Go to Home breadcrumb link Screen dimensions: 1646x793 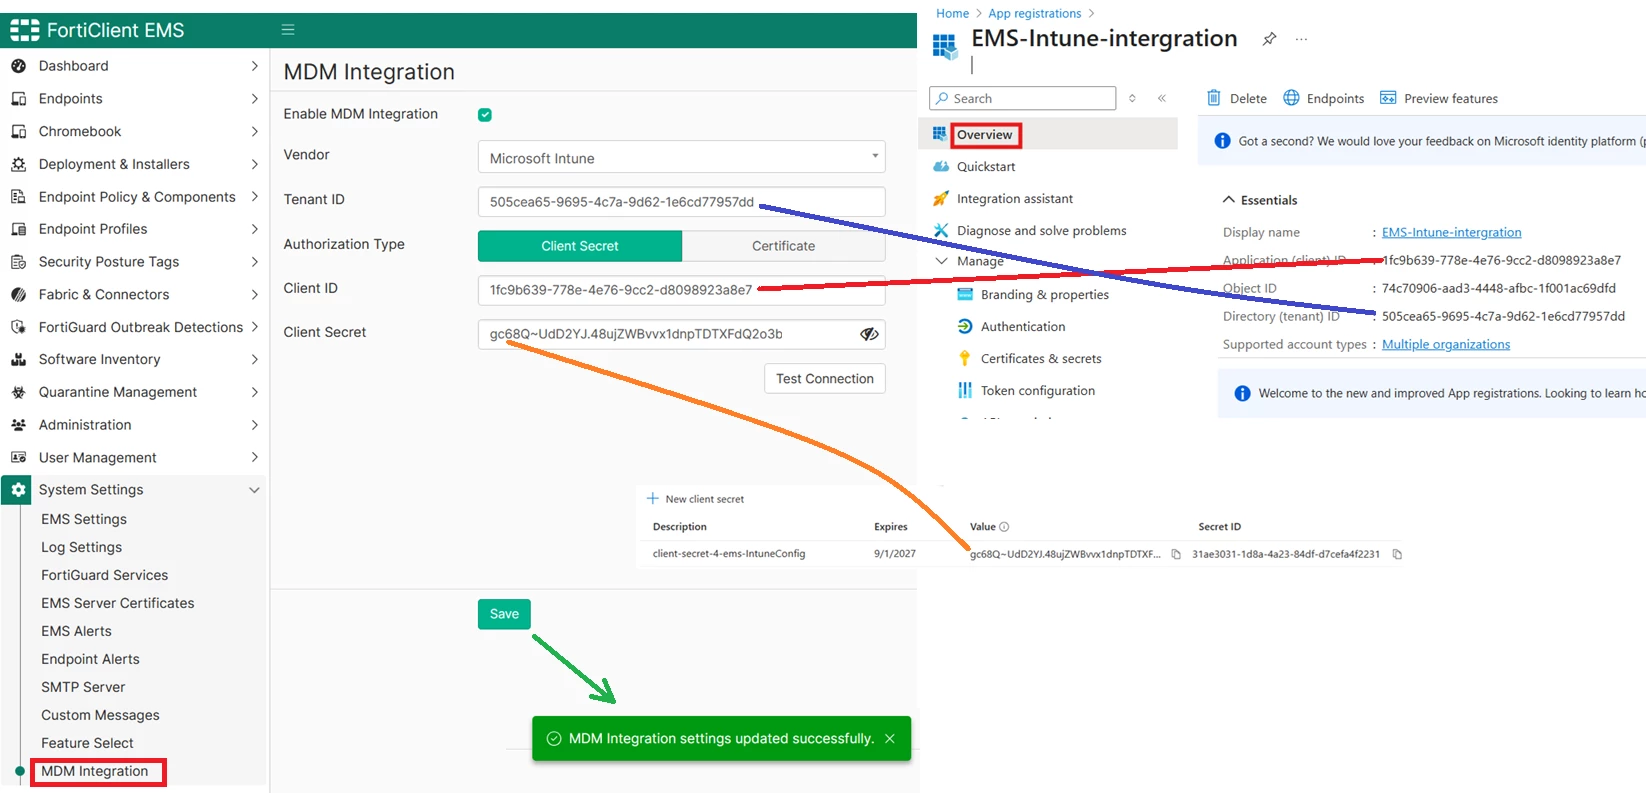tap(952, 13)
